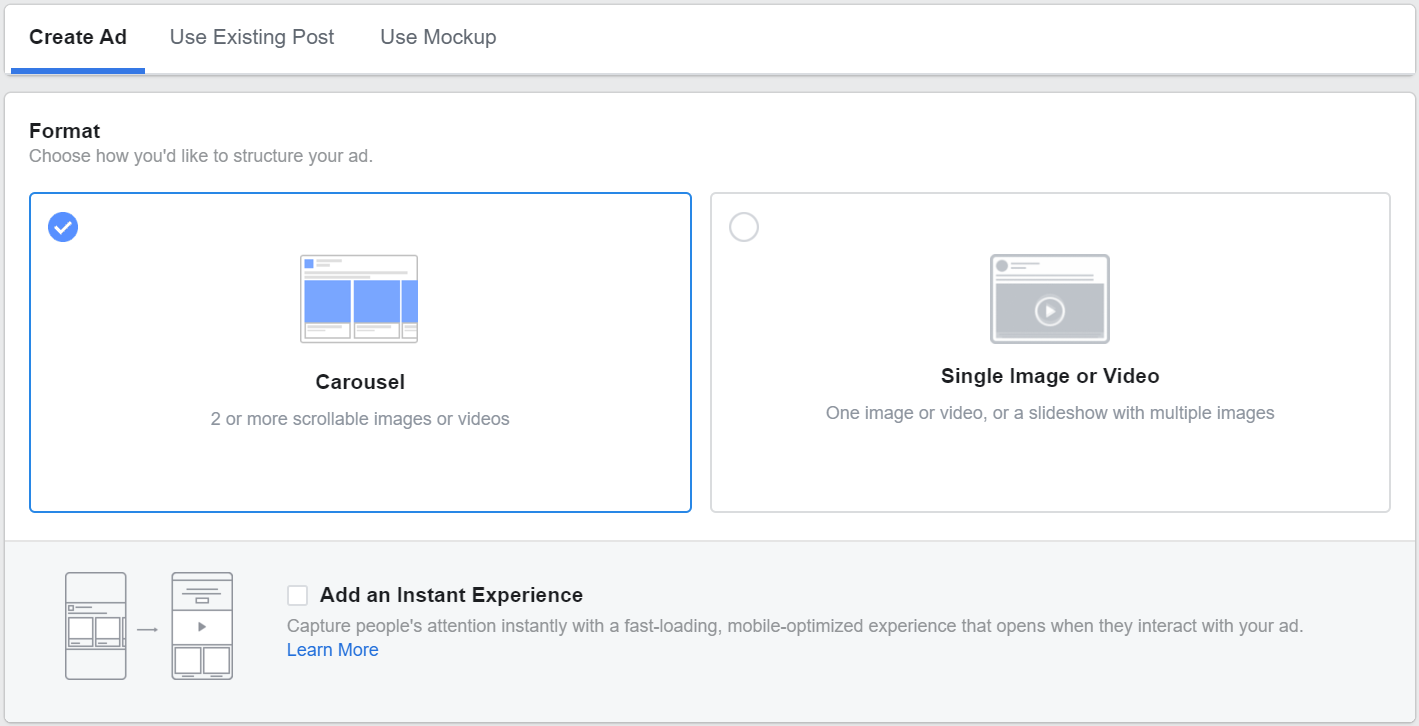
Task: Open the Learn More link
Action: tap(332, 650)
